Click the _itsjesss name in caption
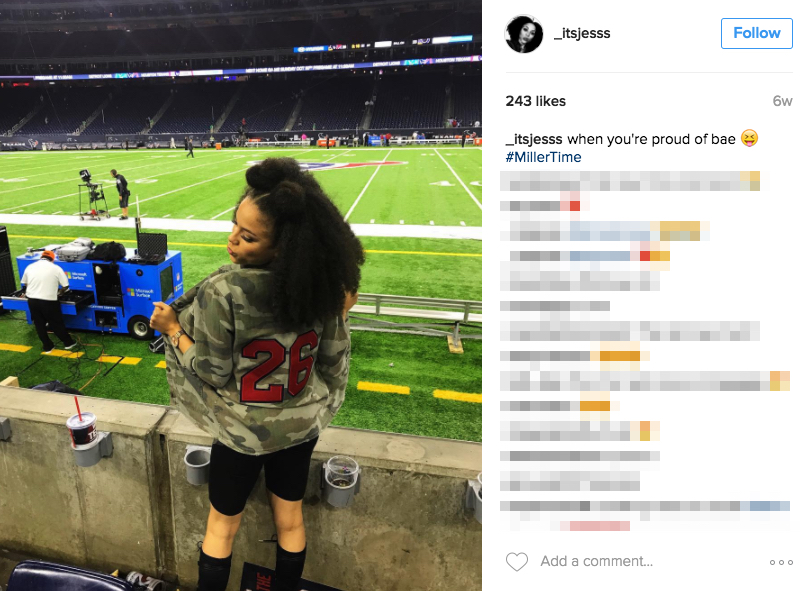This screenshot has width=811, height=591. 534,139
